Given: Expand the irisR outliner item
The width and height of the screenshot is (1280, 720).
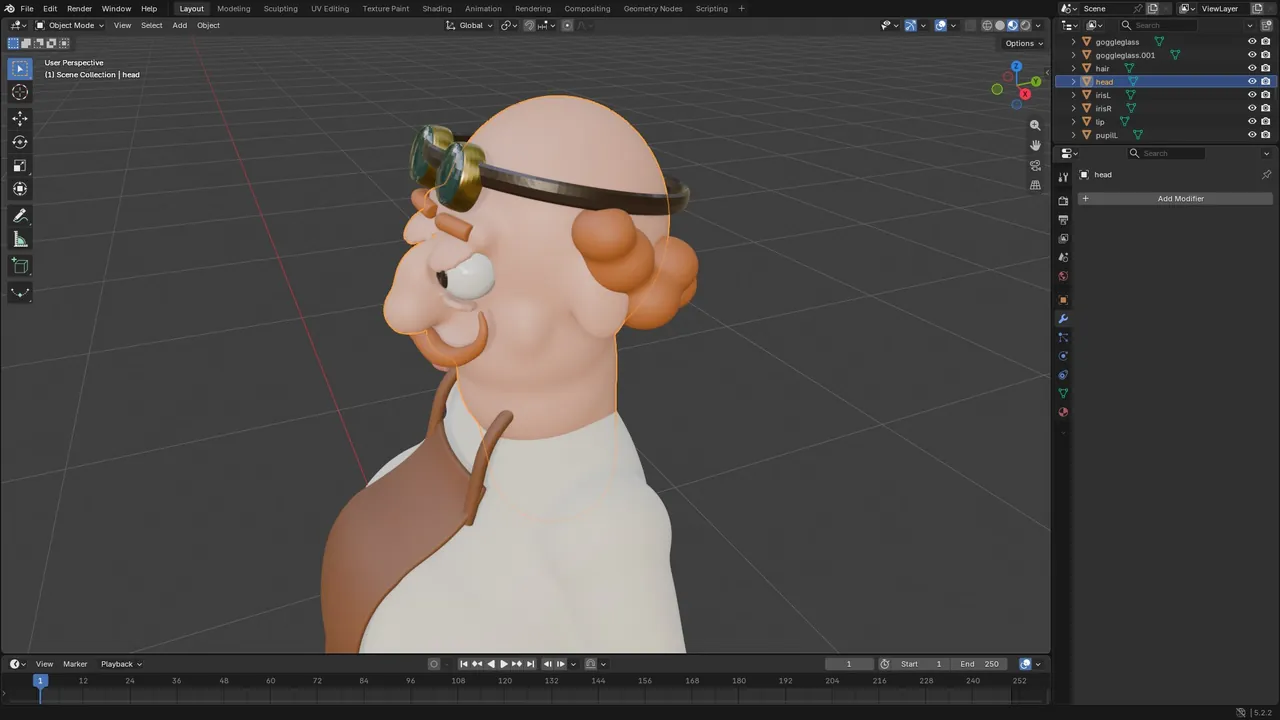Looking at the screenshot, I should 1074,108.
